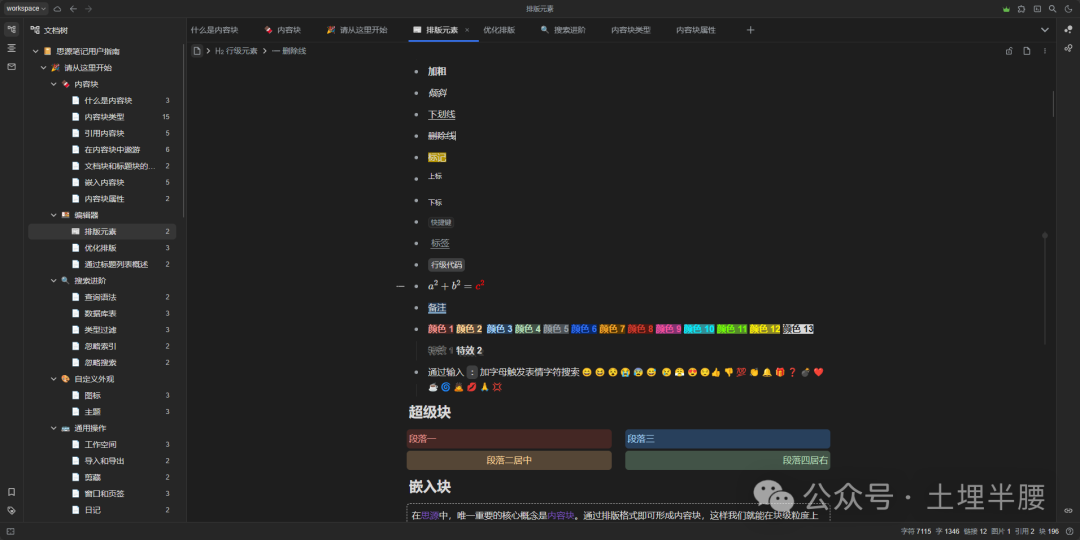
Task: Collapse the 自定义外观 folder in tree
Action: [54, 379]
